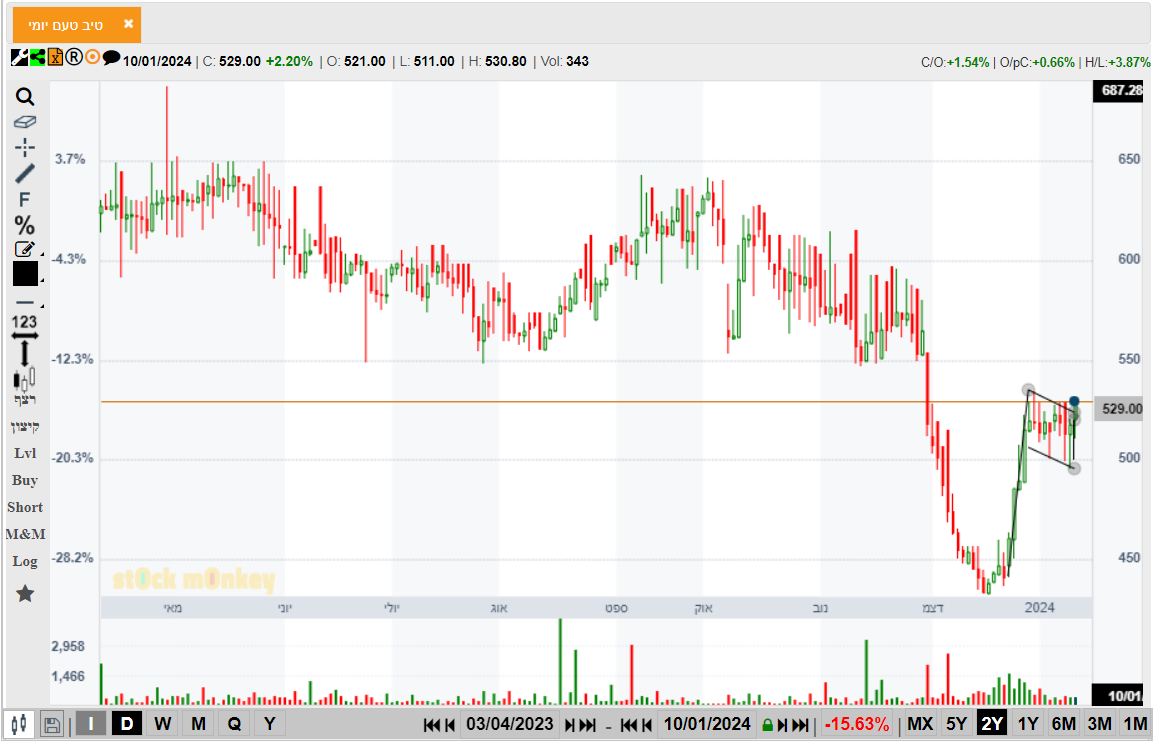Select the percent measurement tool

pyautogui.click(x=25, y=226)
